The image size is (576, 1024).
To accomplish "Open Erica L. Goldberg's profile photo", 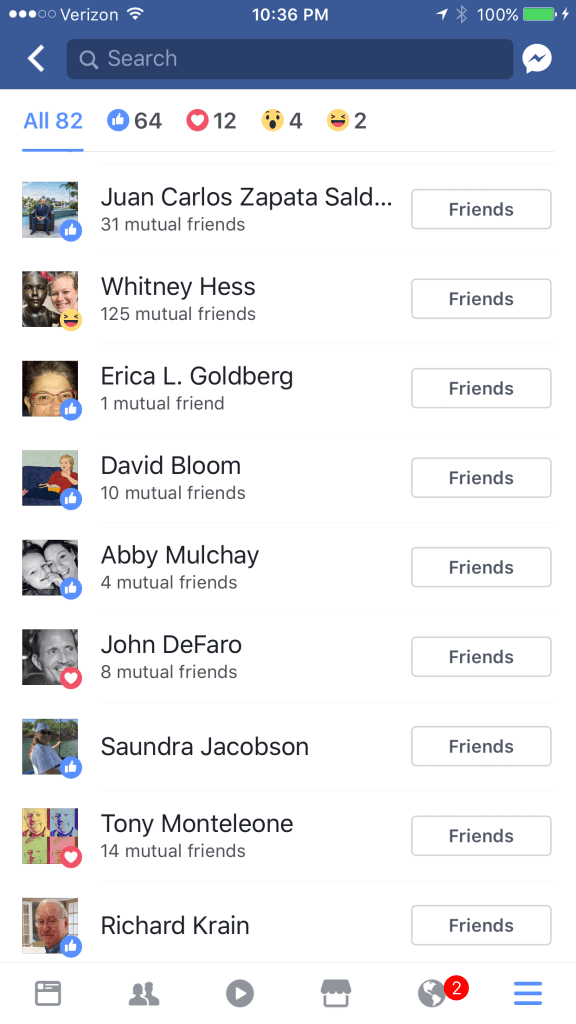I will (50, 389).
